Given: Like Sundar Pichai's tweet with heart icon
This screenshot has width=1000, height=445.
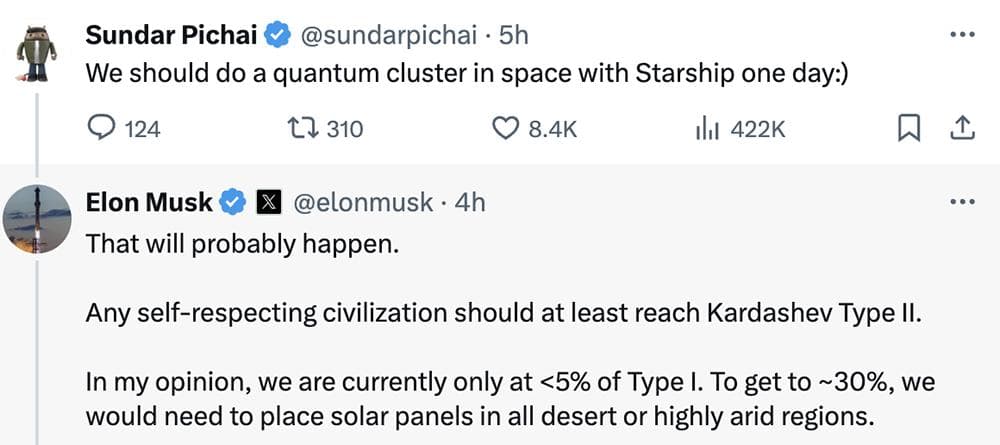Looking at the screenshot, I should pyautogui.click(x=508, y=128).
